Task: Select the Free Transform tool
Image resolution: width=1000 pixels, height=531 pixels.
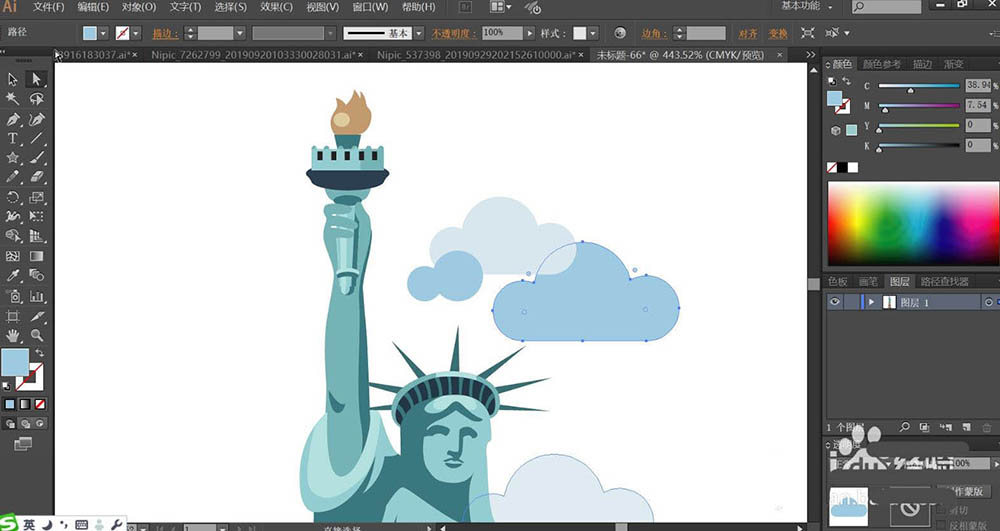Action: click(36, 217)
